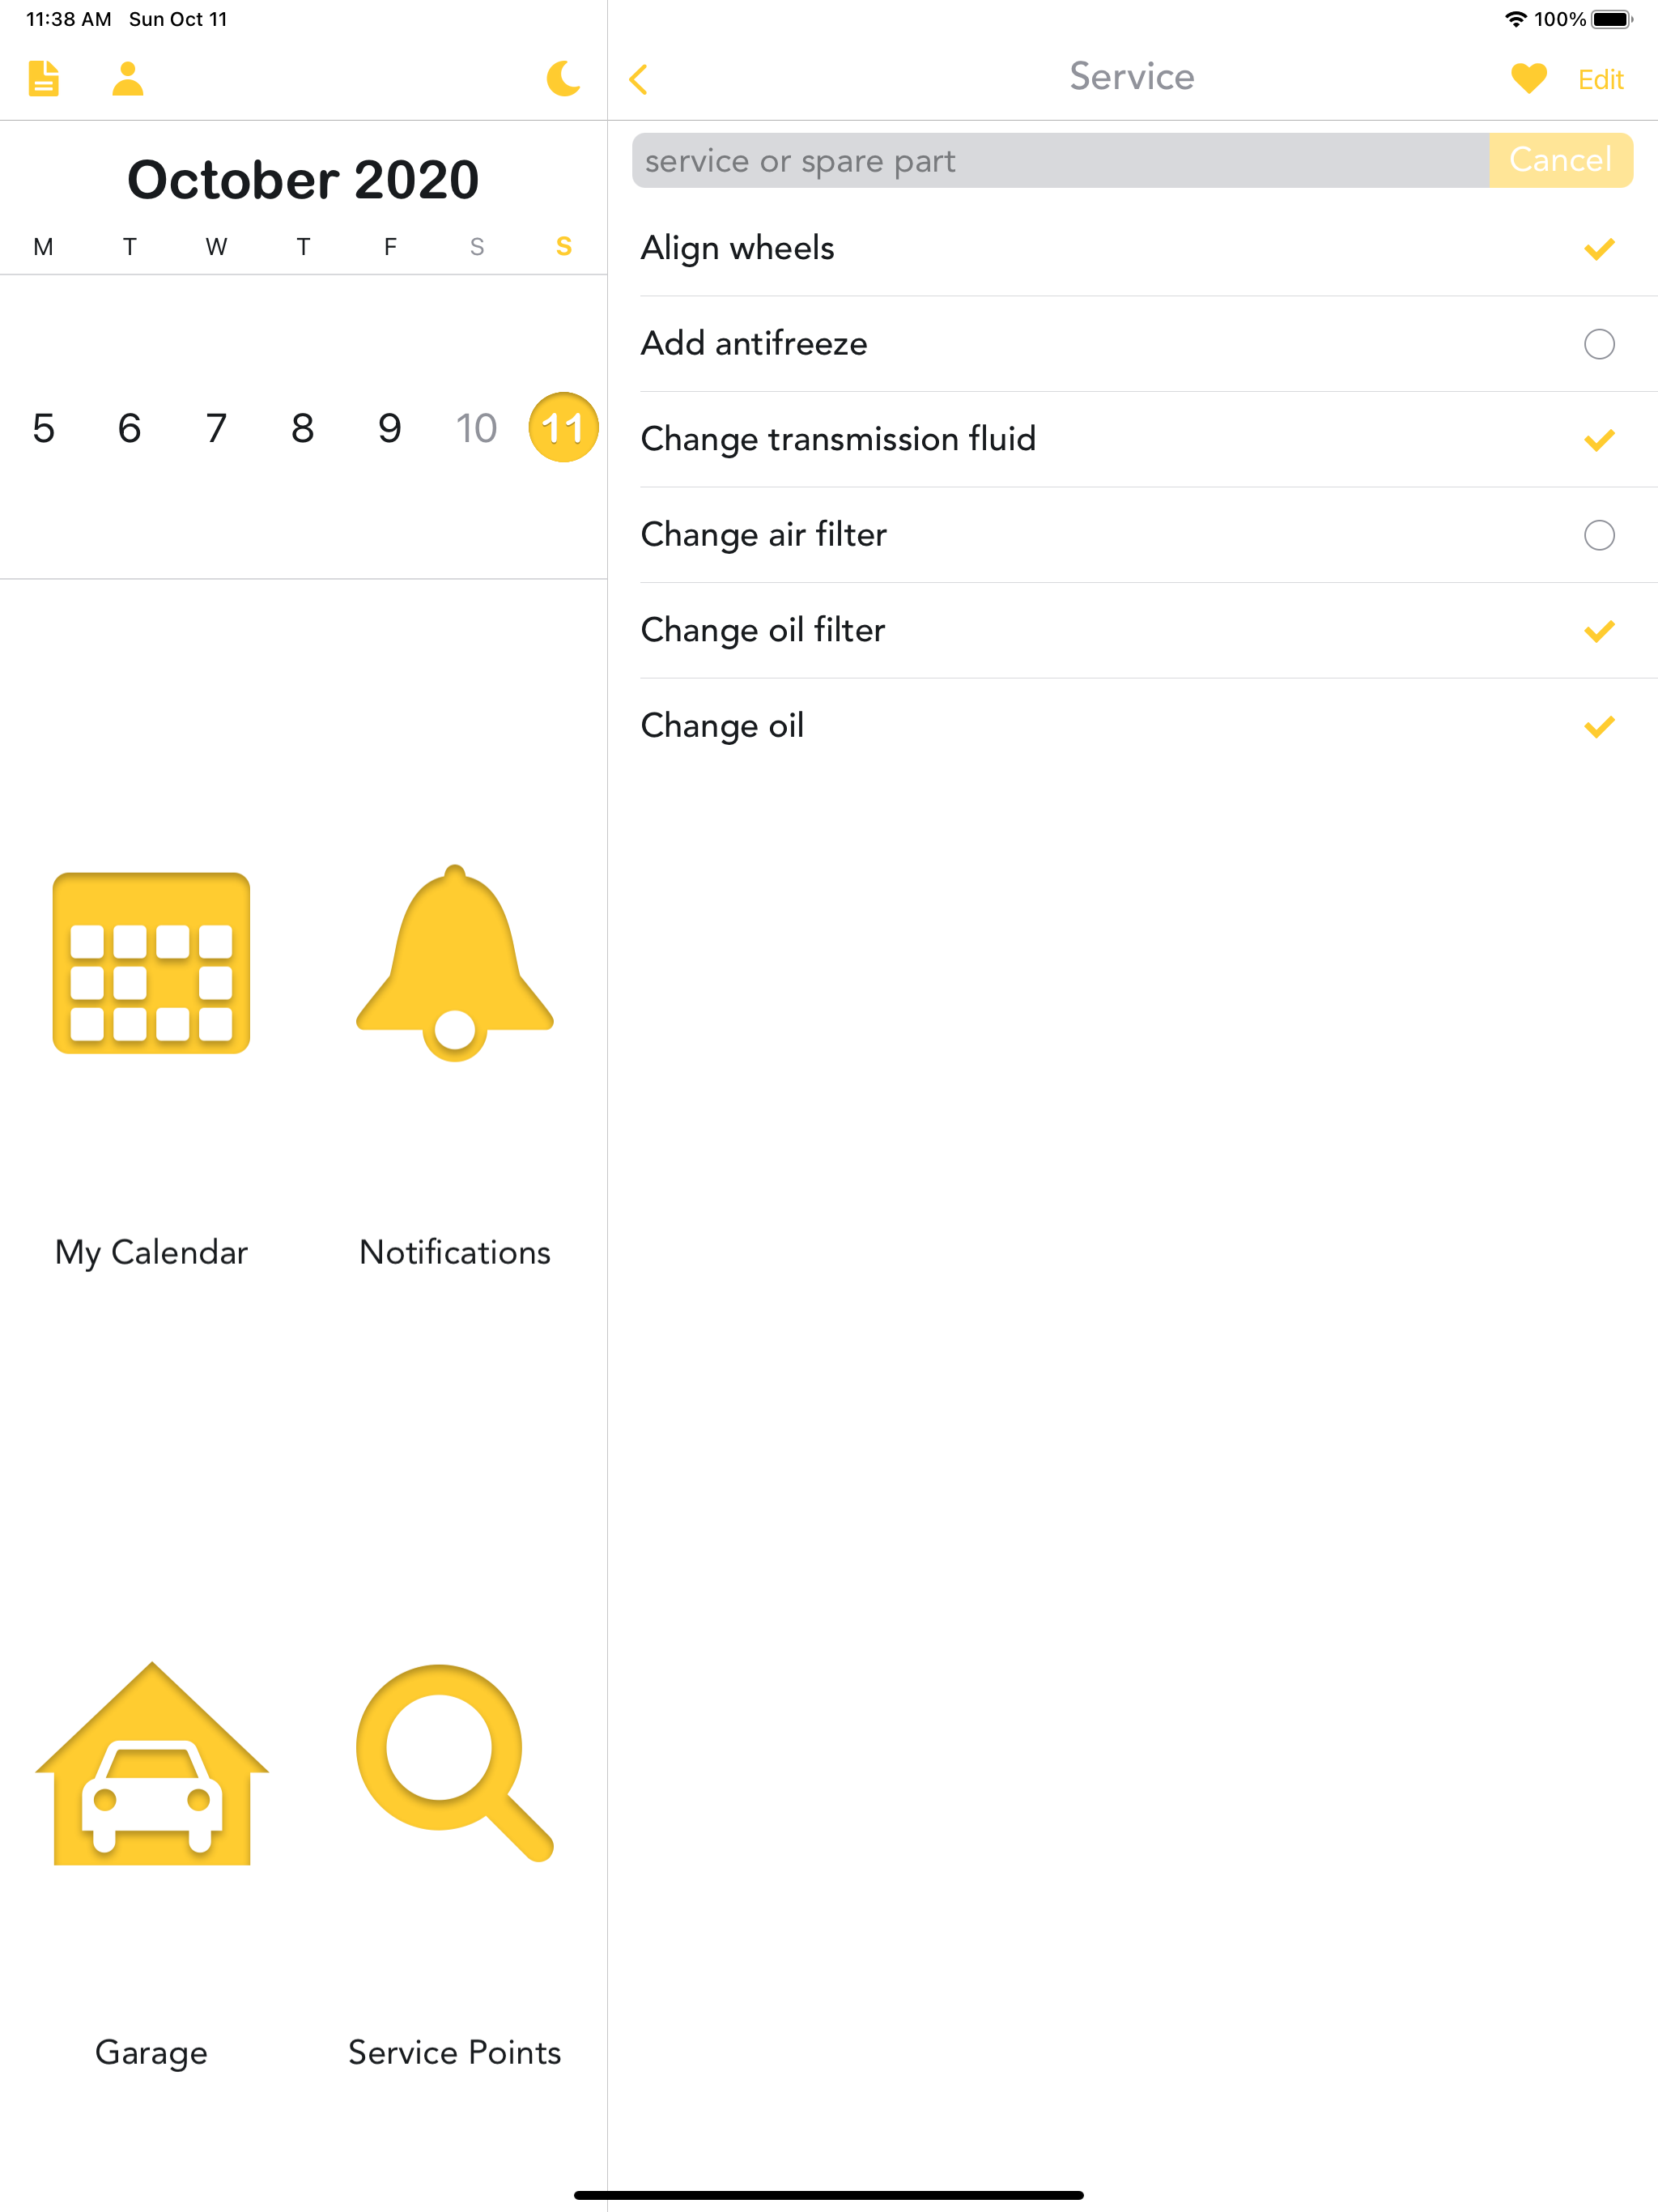1658x2212 pixels.
Task: Open Notifications bell icon
Action: pos(455,963)
